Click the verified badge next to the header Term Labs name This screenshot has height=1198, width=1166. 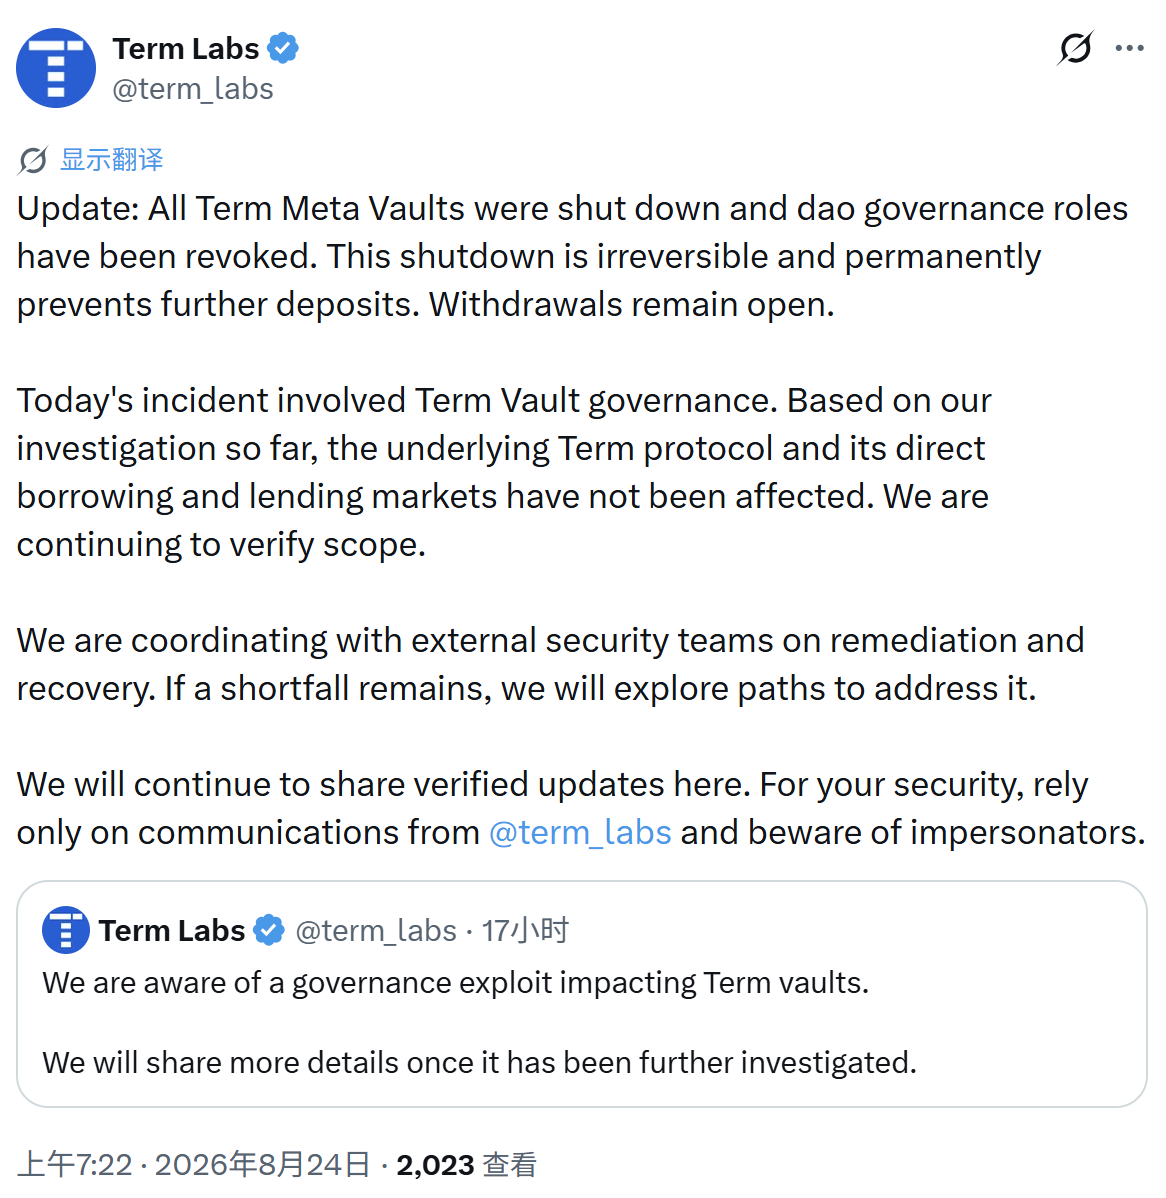(283, 48)
